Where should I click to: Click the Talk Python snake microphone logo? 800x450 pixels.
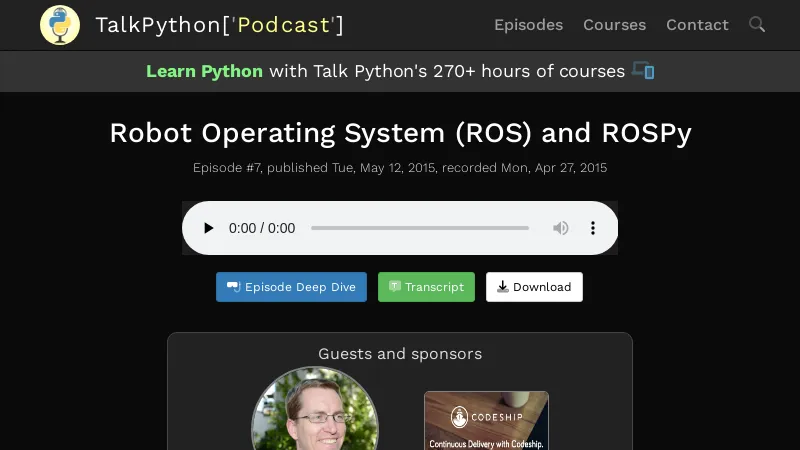point(60,25)
